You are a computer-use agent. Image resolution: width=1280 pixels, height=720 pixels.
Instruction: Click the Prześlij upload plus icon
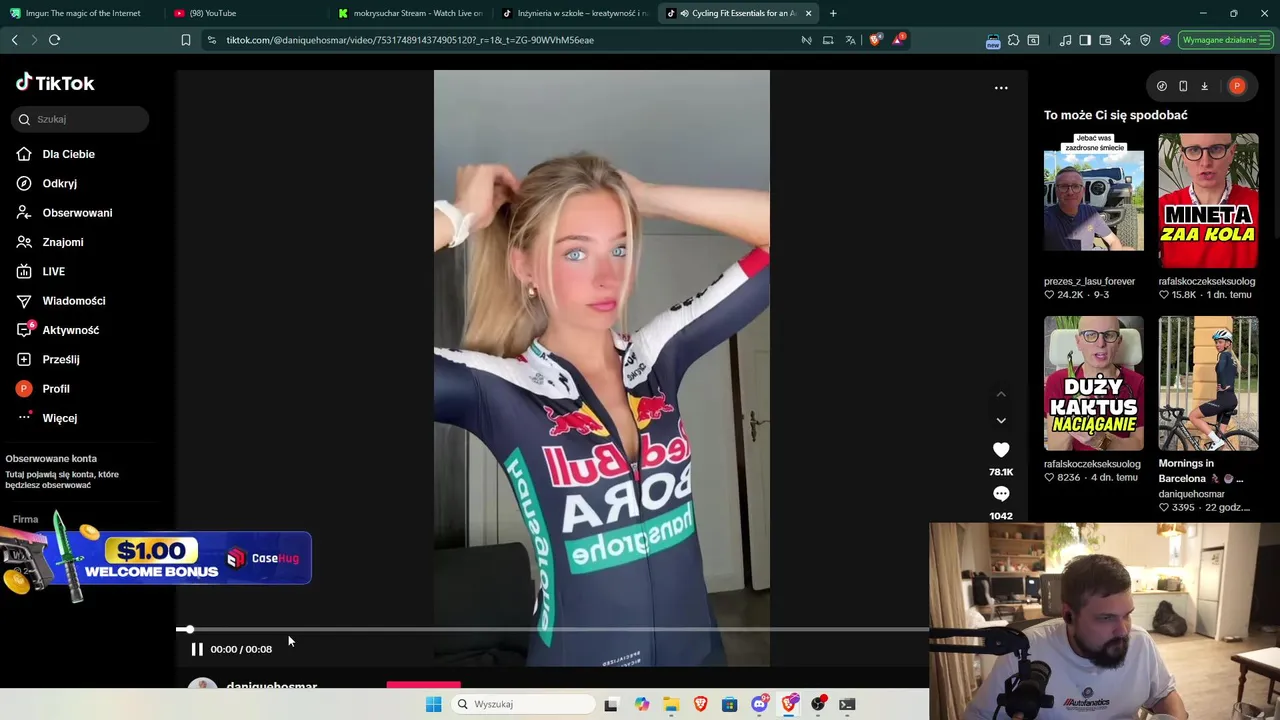[x=24, y=359]
